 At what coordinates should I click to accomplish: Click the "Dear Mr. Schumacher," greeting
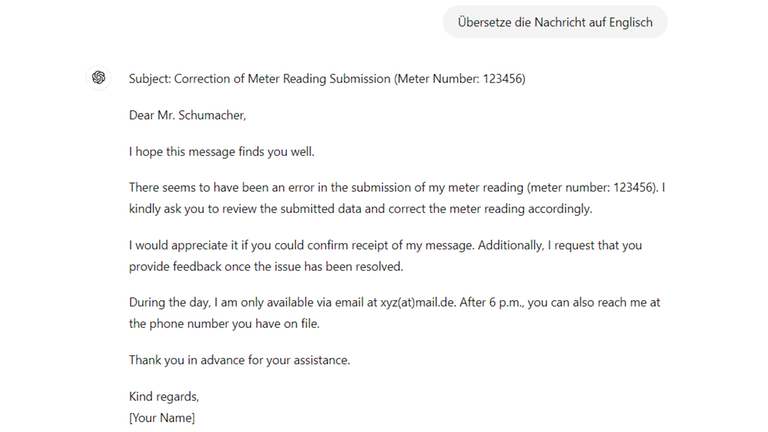coord(187,115)
